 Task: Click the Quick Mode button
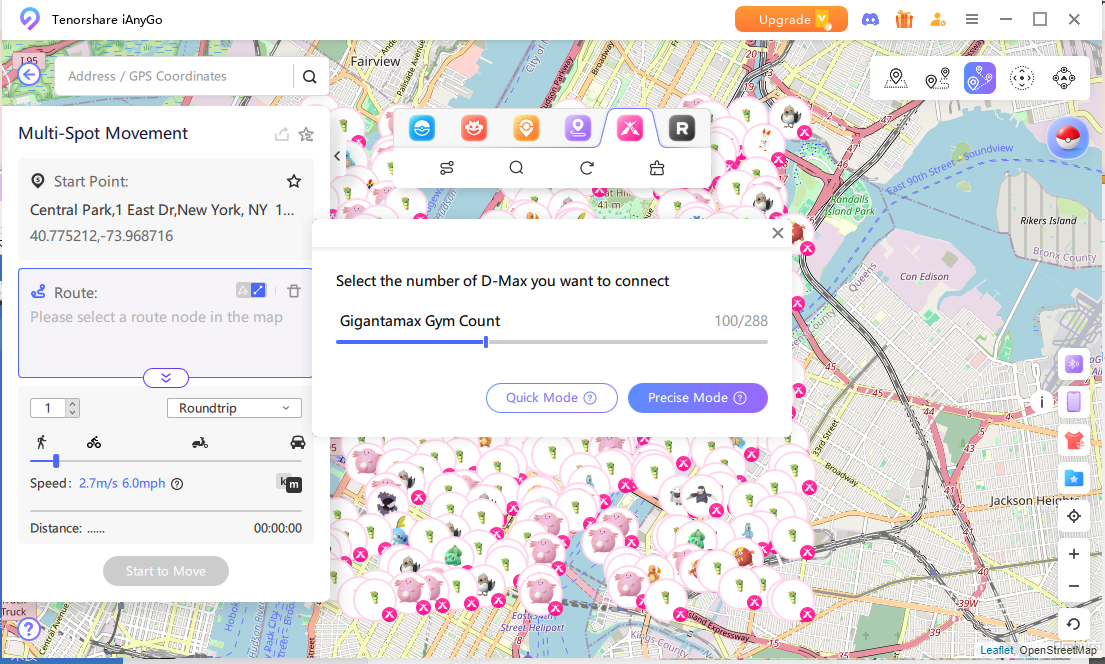tap(551, 398)
